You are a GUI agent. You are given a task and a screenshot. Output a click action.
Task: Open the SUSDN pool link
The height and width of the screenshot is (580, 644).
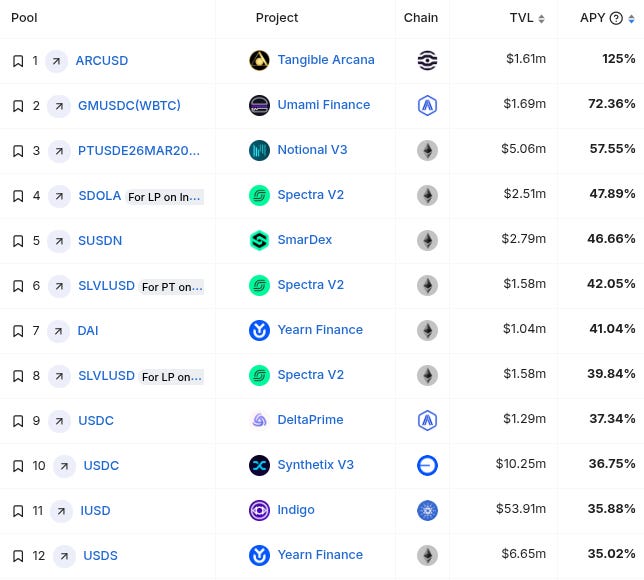point(100,241)
